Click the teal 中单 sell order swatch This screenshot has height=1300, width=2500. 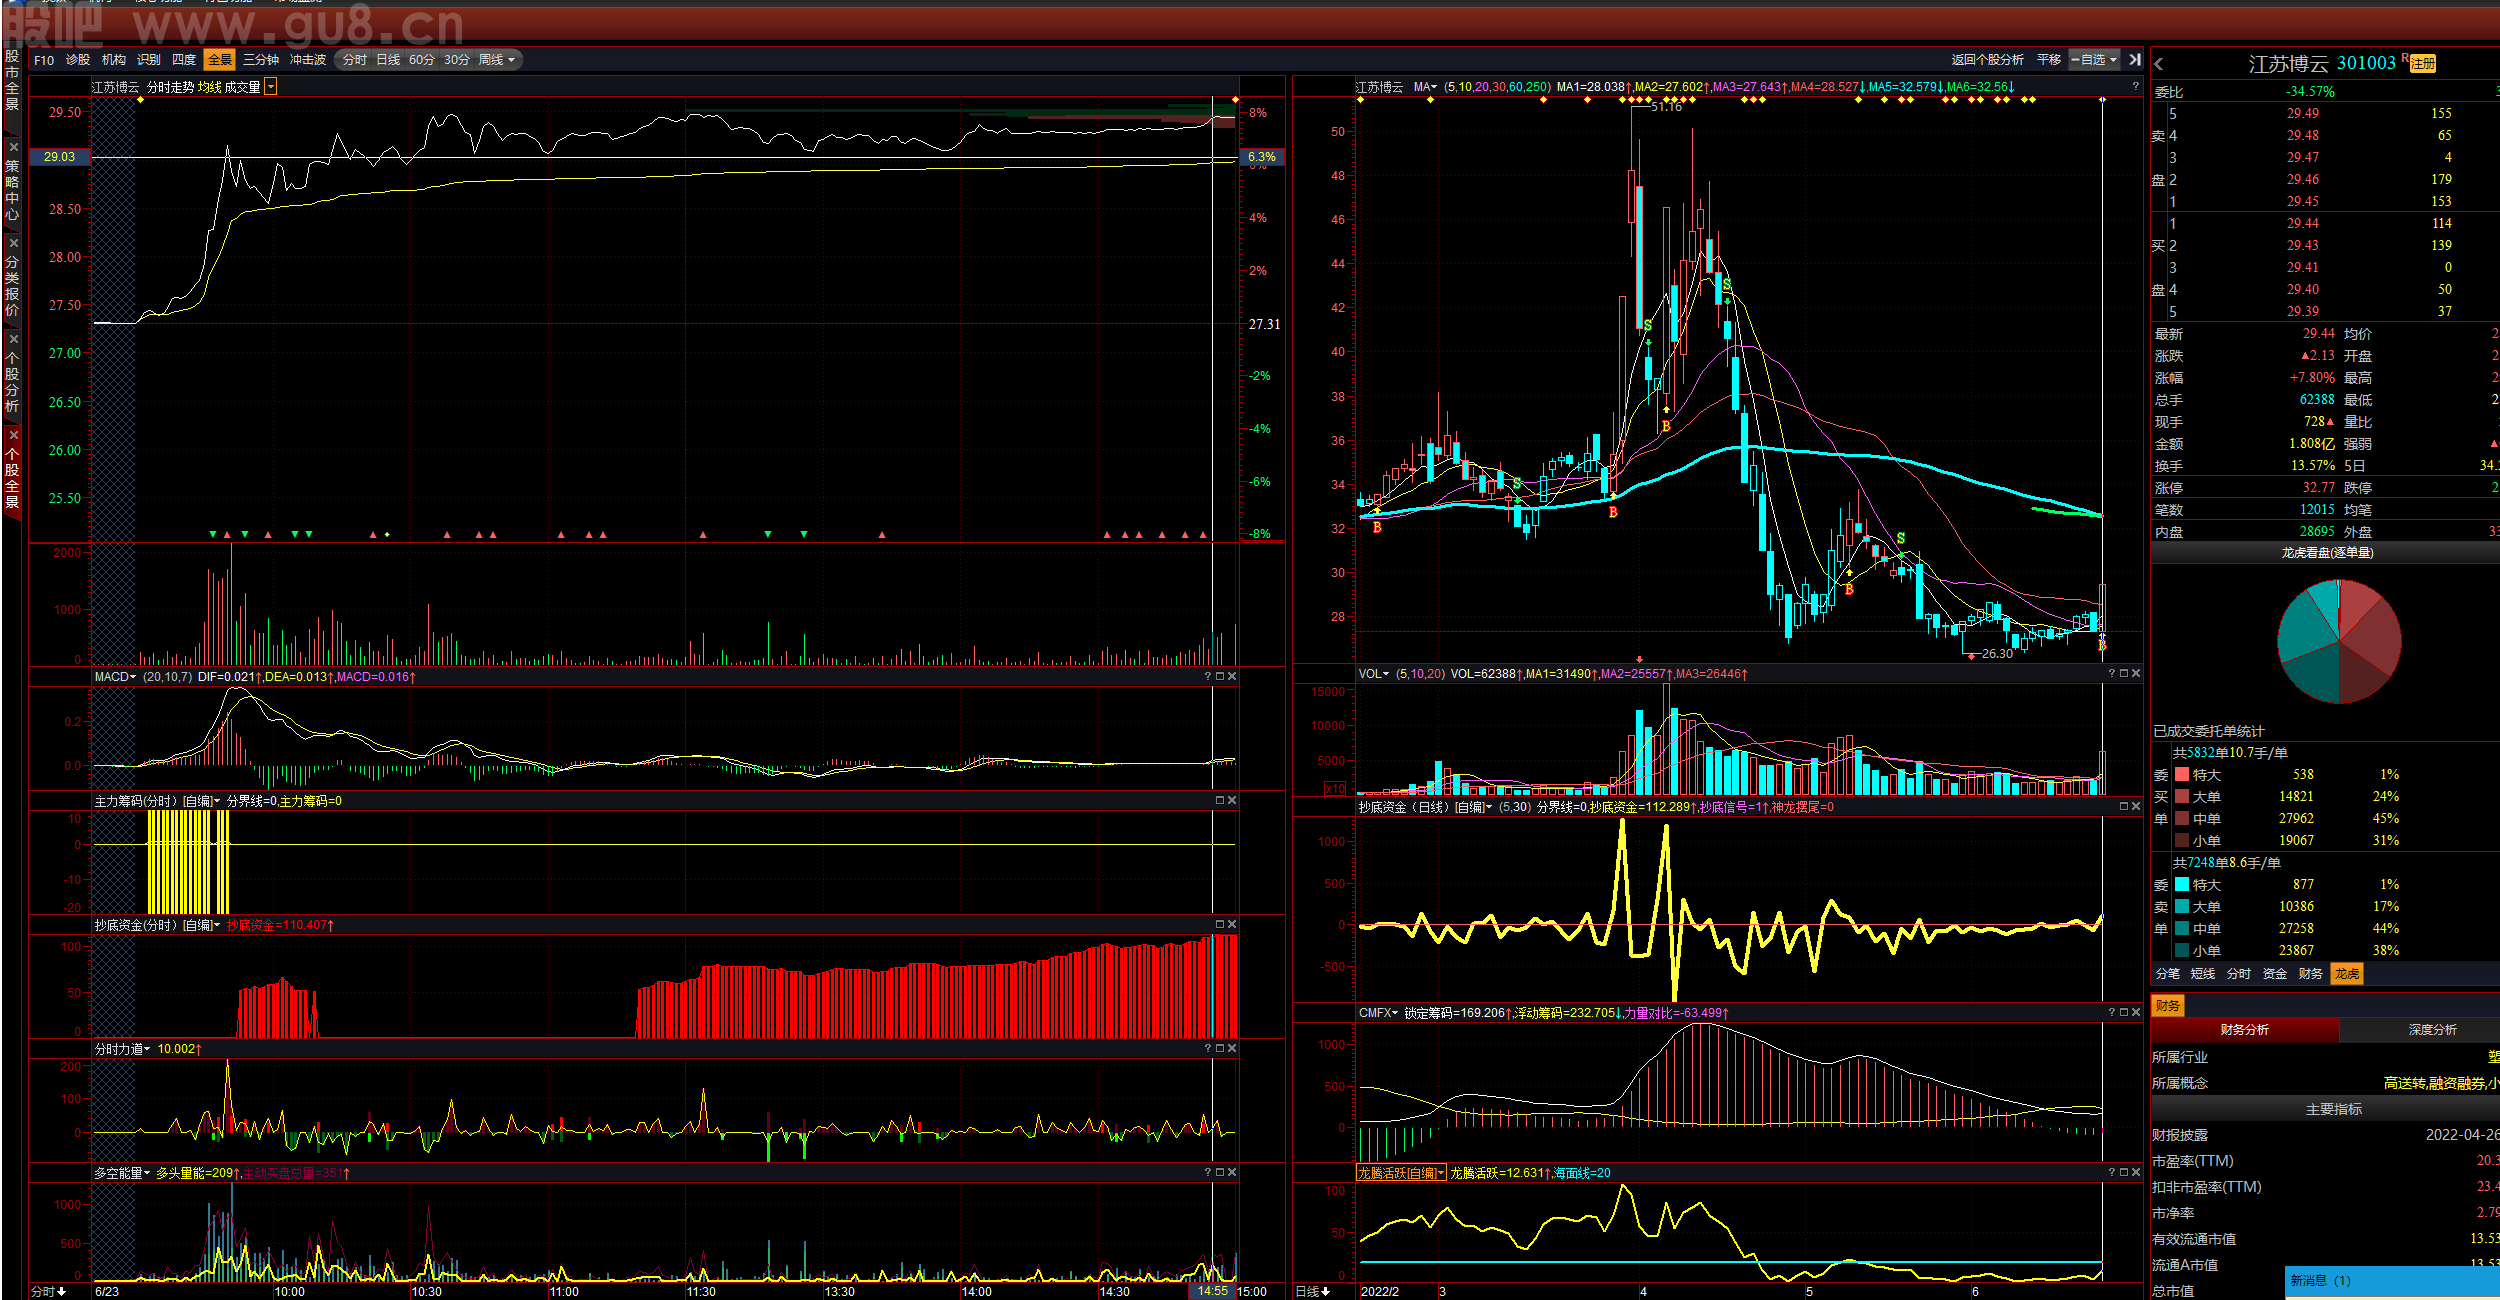click(x=2182, y=928)
